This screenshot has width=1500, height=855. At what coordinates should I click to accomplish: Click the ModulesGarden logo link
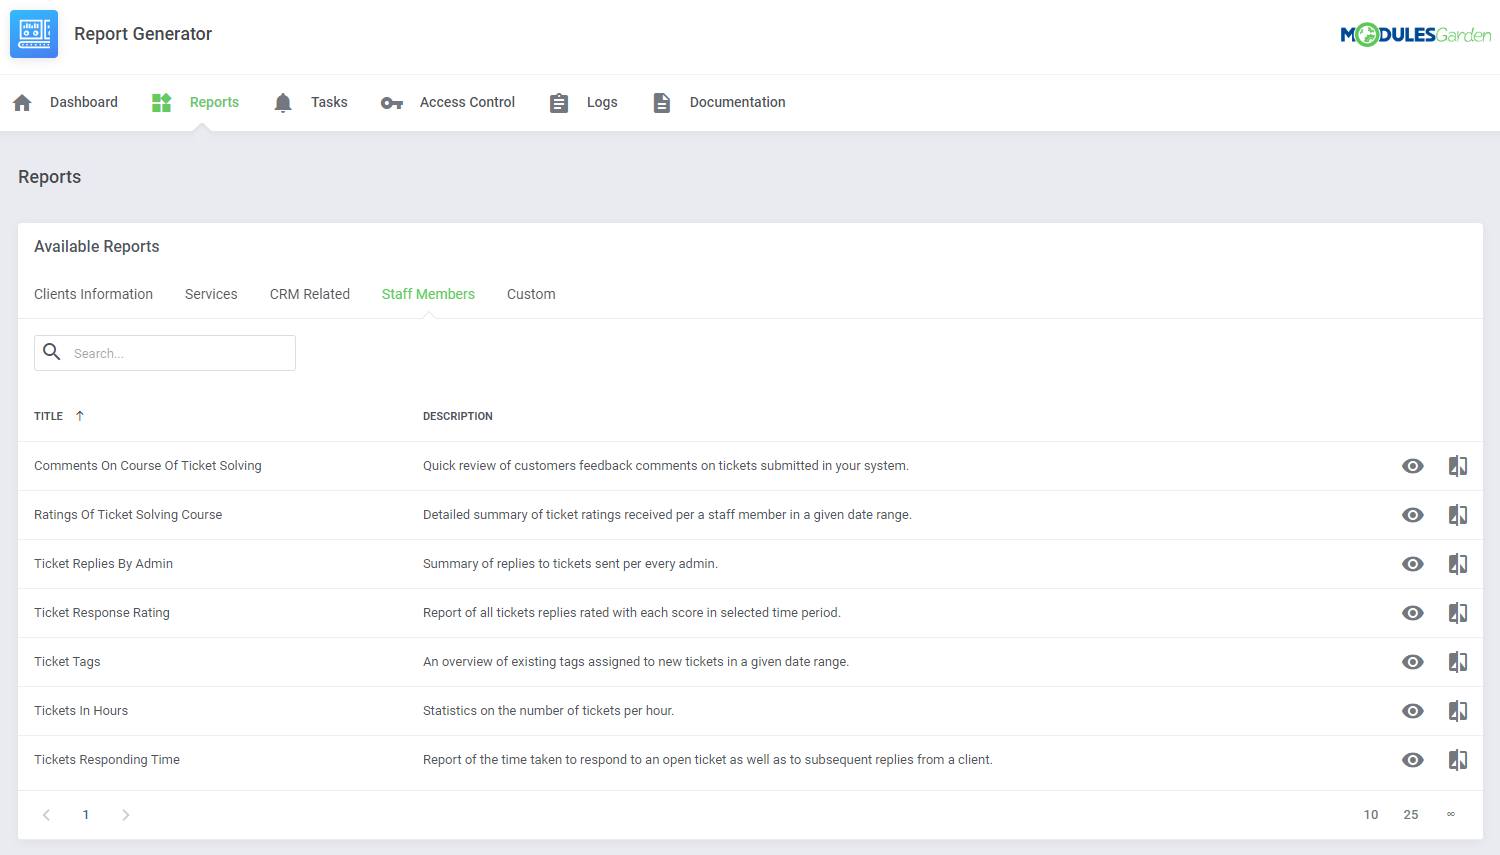1415,33
